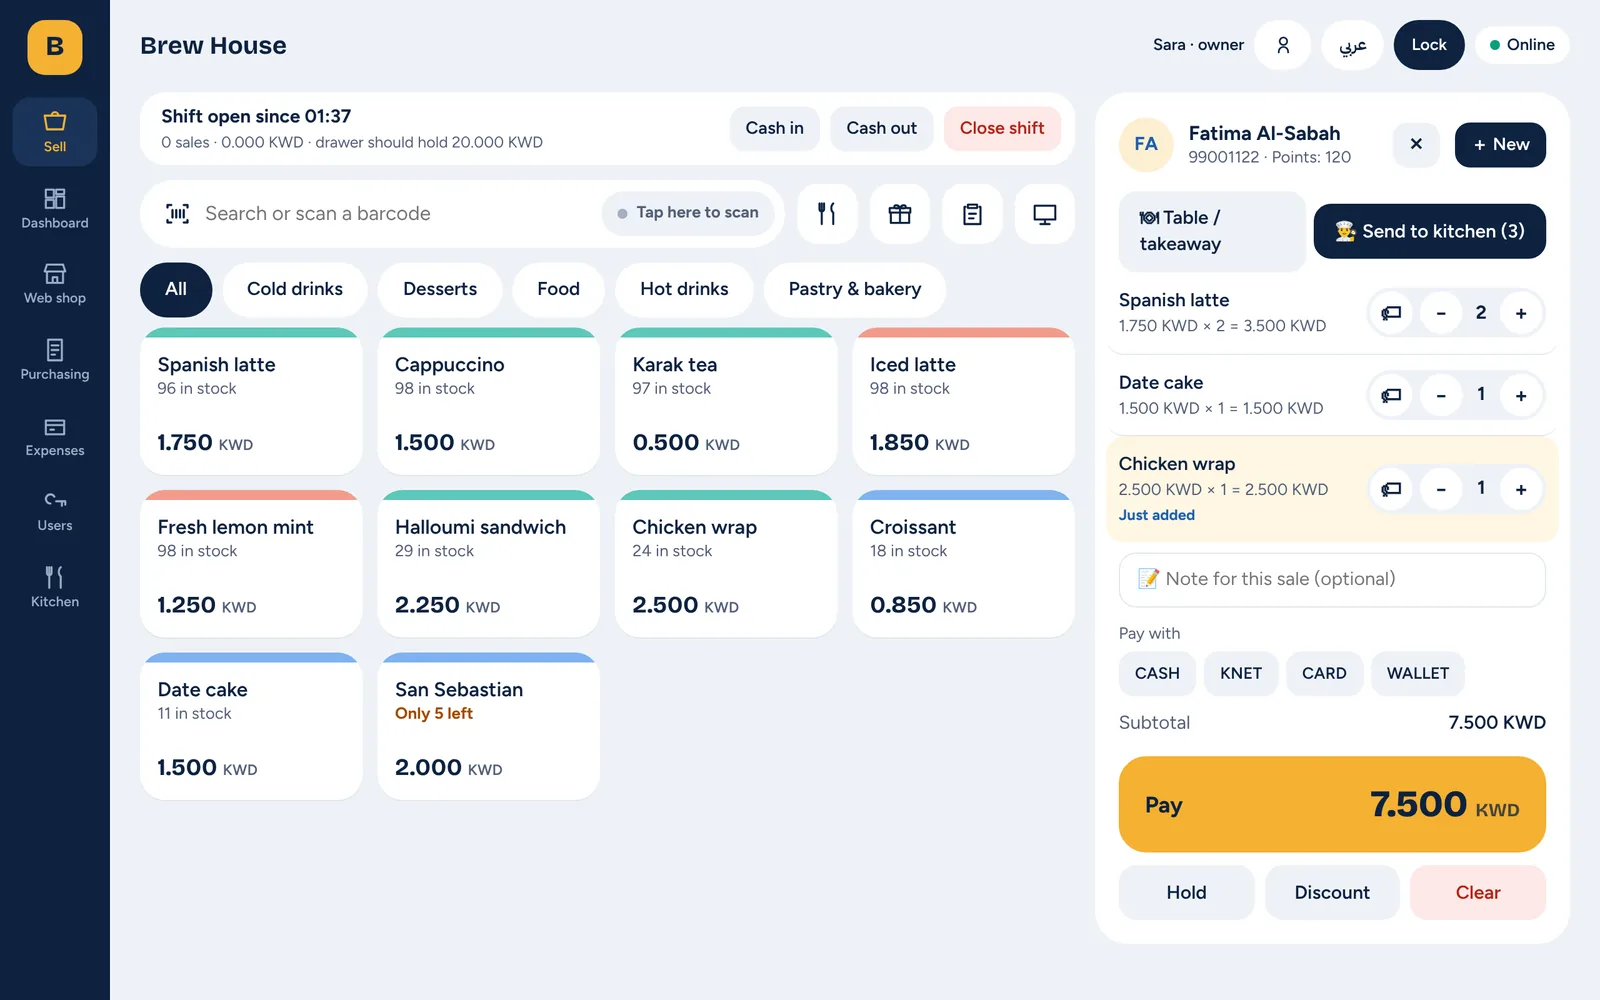Click the clipboard toolbar icon
Image resolution: width=1600 pixels, height=1000 pixels.
[x=972, y=214]
